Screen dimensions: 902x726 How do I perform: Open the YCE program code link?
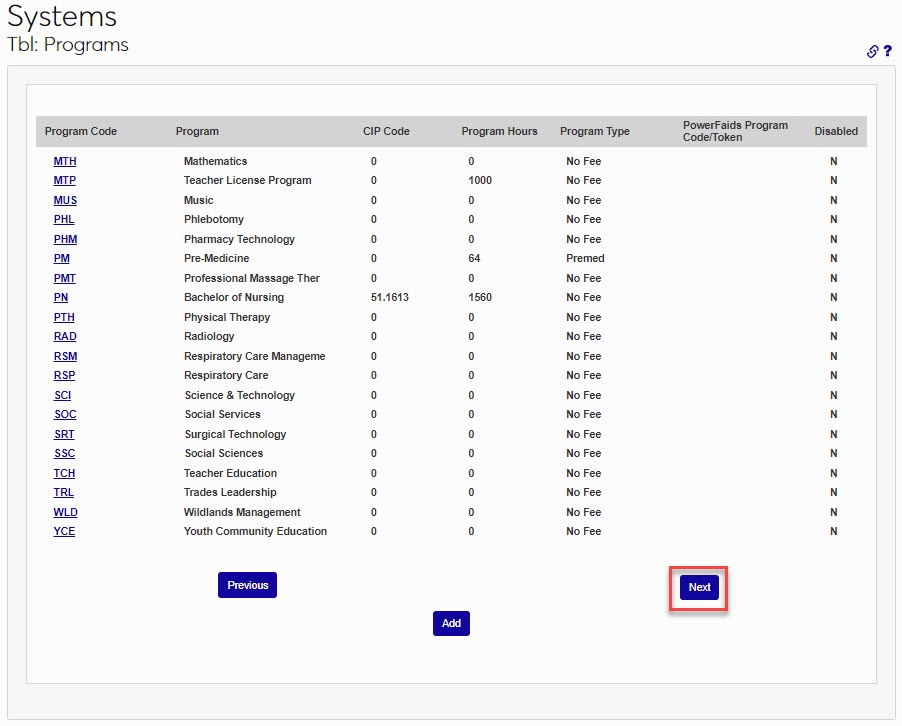(x=64, y=531)
